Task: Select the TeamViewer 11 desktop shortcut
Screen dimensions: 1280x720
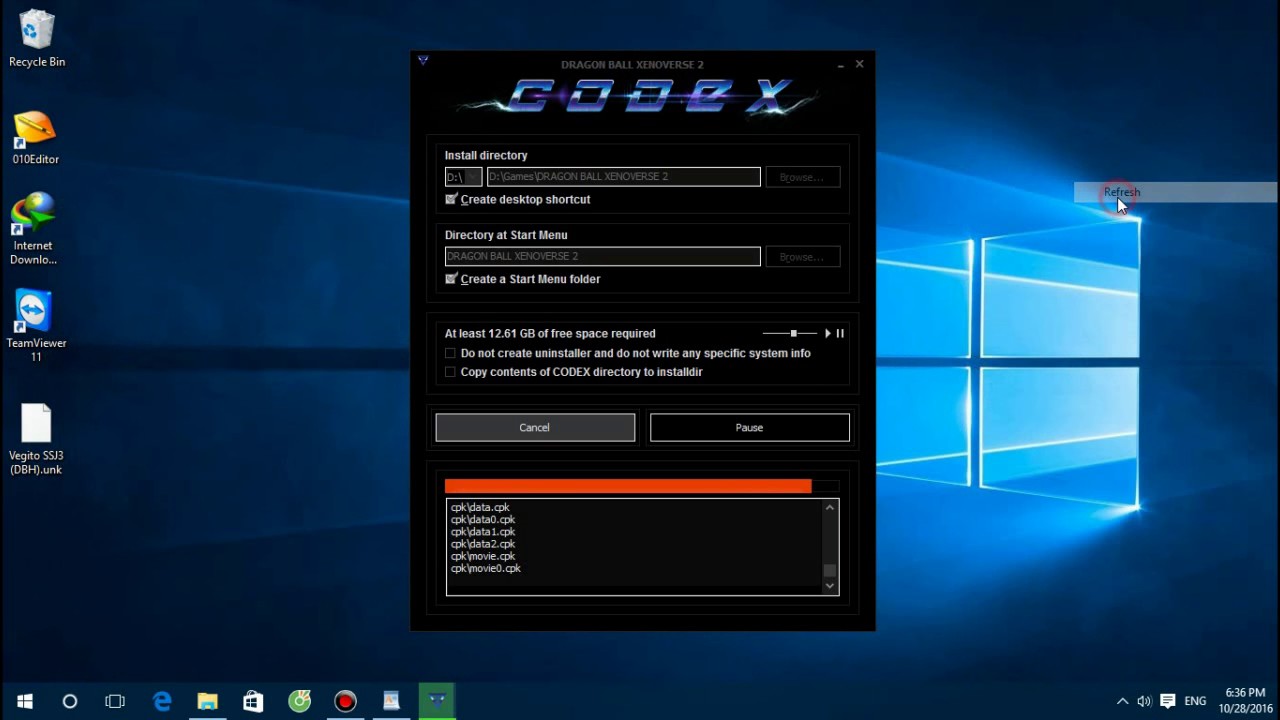Action: pyautogui.click(x=36, y=326)
